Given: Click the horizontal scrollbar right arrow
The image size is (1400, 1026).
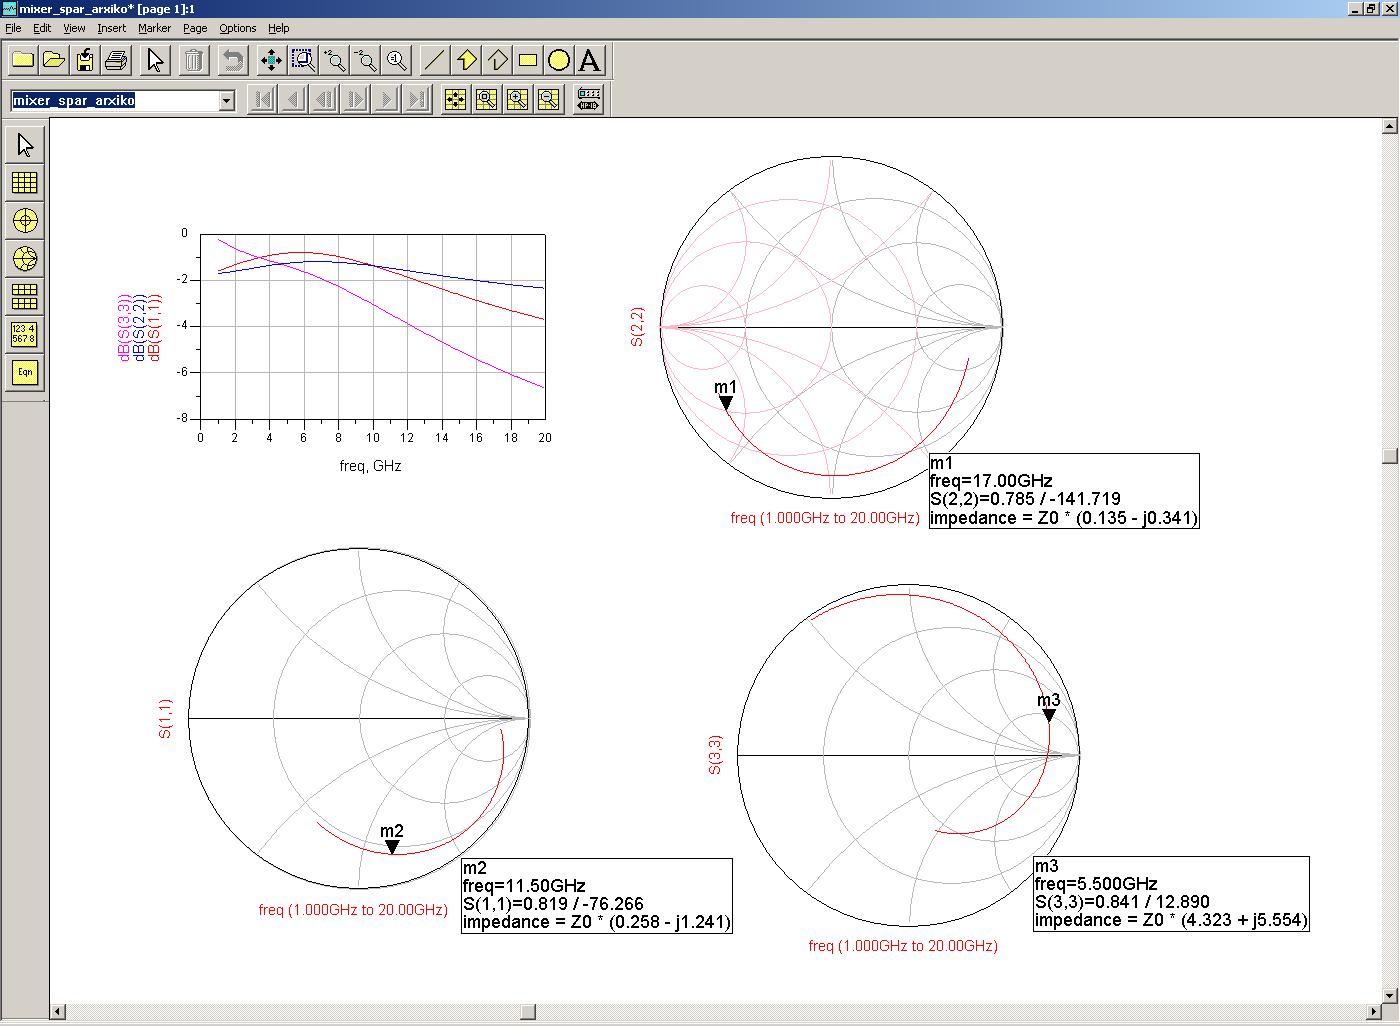Looking at the screenshot, I should point(1373,1012).
